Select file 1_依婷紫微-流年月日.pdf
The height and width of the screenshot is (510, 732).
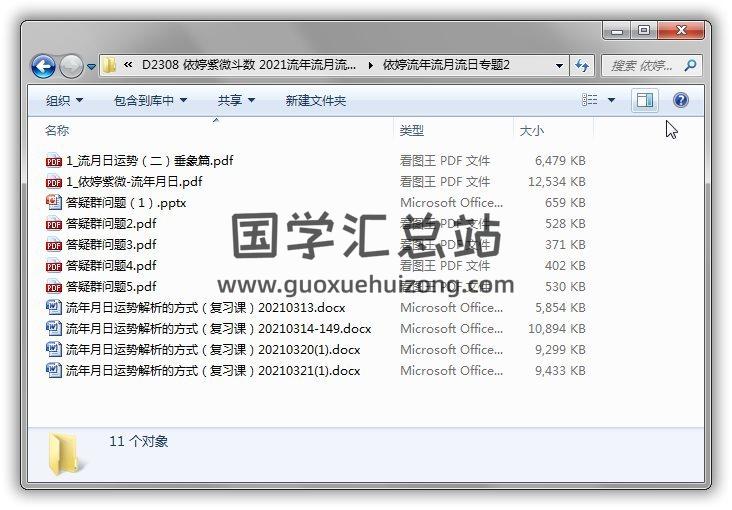(134, 182)
